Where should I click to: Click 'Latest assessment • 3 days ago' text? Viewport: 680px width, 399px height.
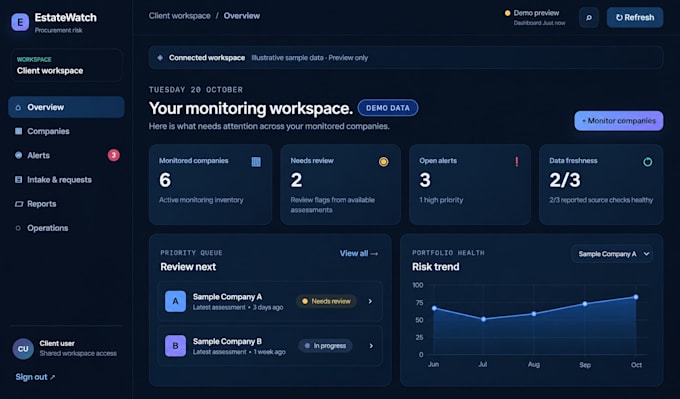238,307
